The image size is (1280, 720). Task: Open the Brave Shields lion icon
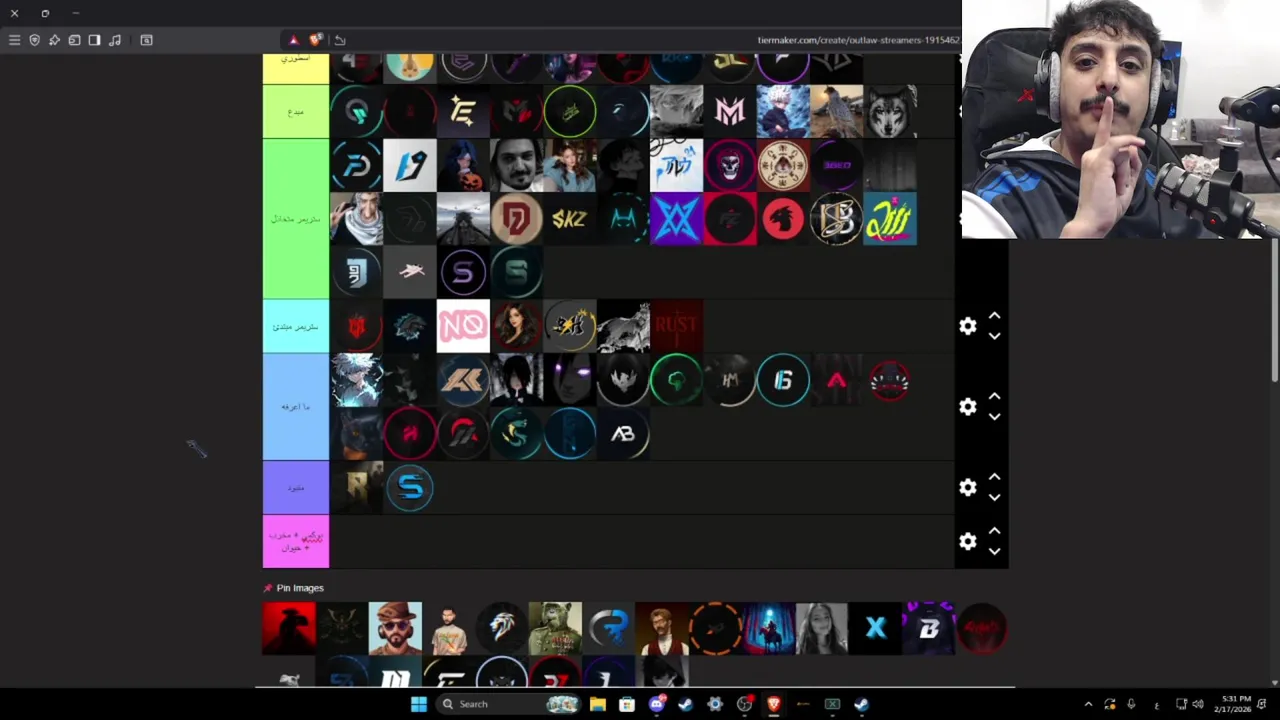(x=316, y=40)
